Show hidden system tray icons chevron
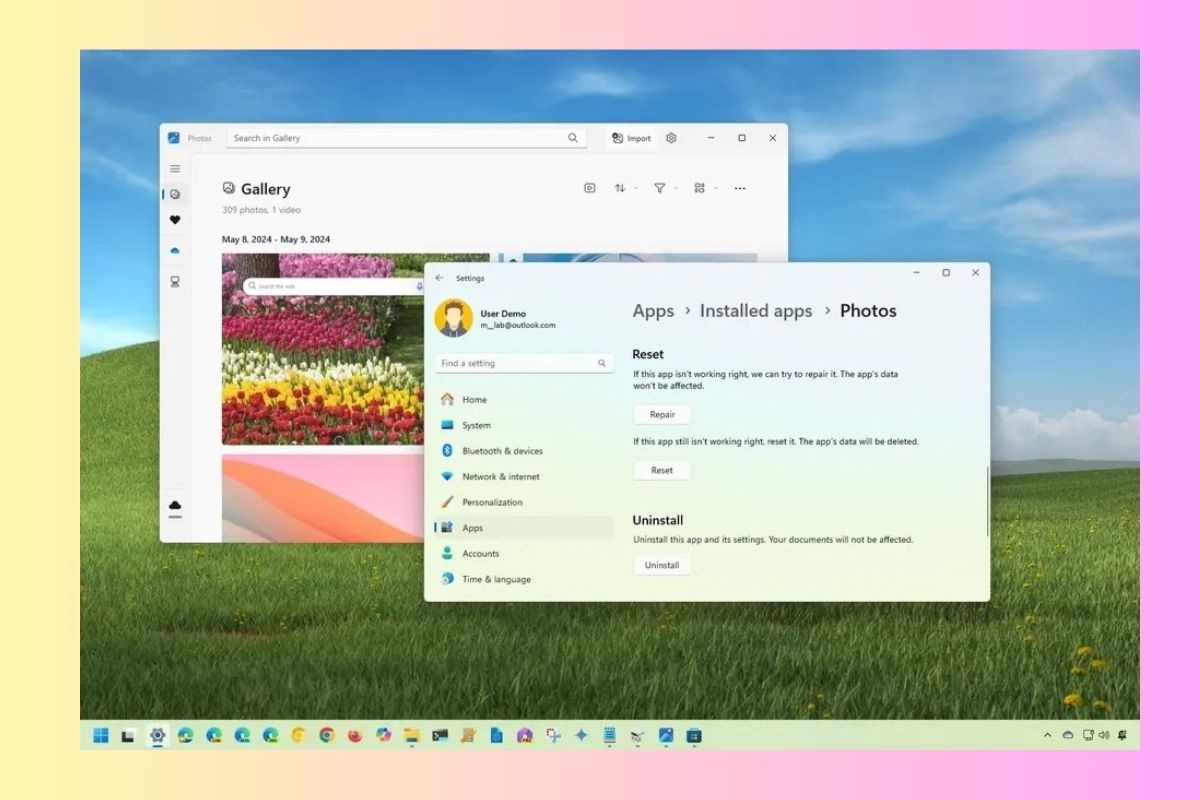This screenshot has height=800, width=1200. tap(1047, 735)
